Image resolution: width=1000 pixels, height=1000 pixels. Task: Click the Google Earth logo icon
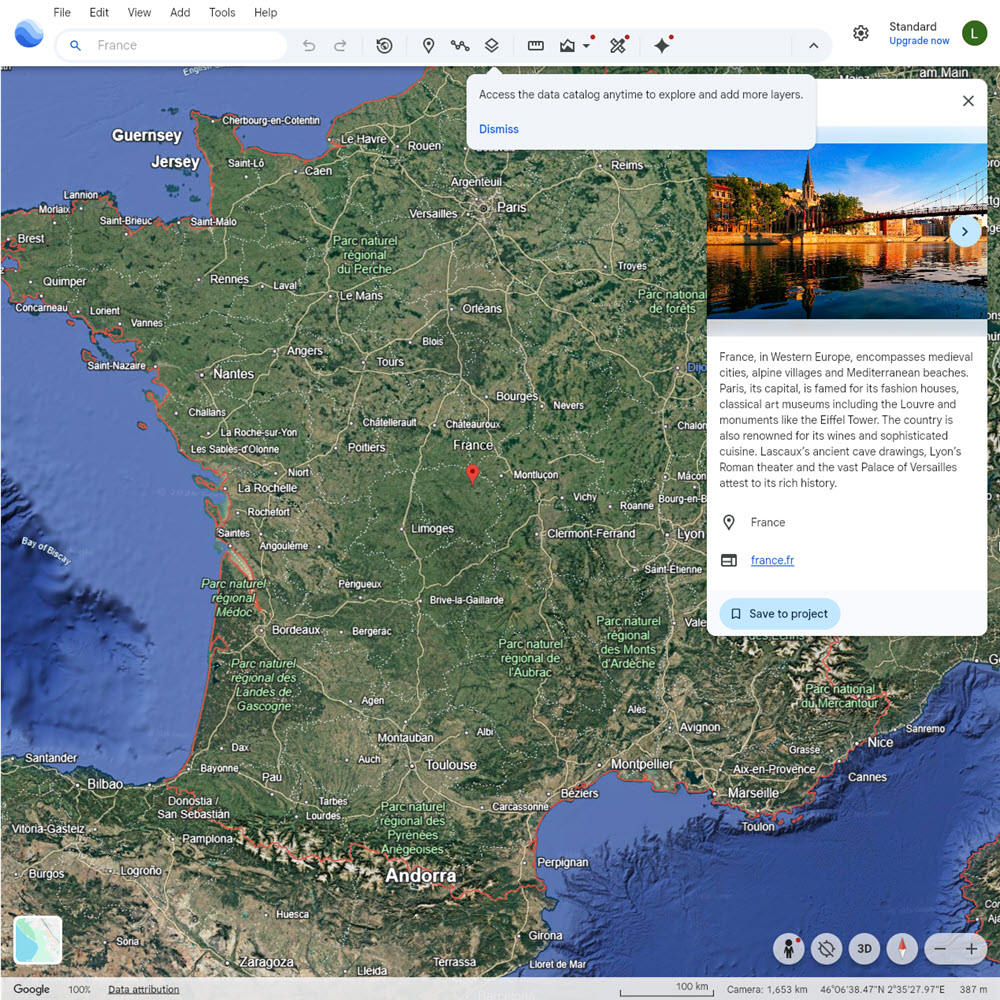click(x=29, y=34)
